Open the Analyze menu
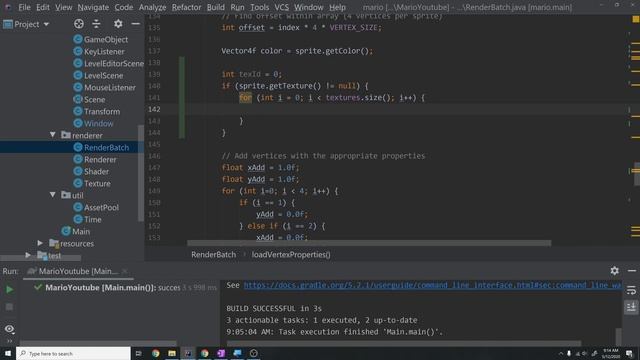Screen dimensions: 640x360 pos(152,7)
